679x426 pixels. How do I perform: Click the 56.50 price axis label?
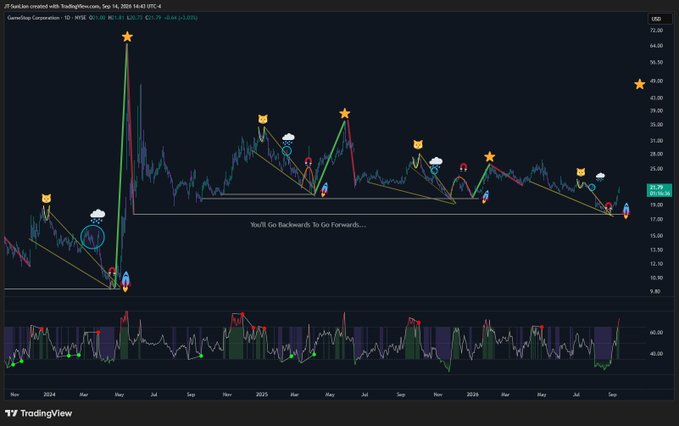[x=656, y=62]
